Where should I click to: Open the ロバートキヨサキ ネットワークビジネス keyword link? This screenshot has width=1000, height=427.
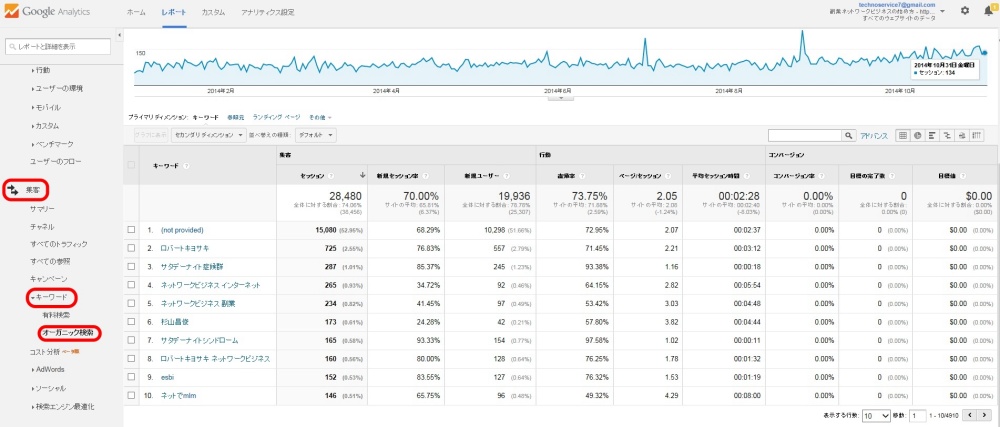coord(216,359)
